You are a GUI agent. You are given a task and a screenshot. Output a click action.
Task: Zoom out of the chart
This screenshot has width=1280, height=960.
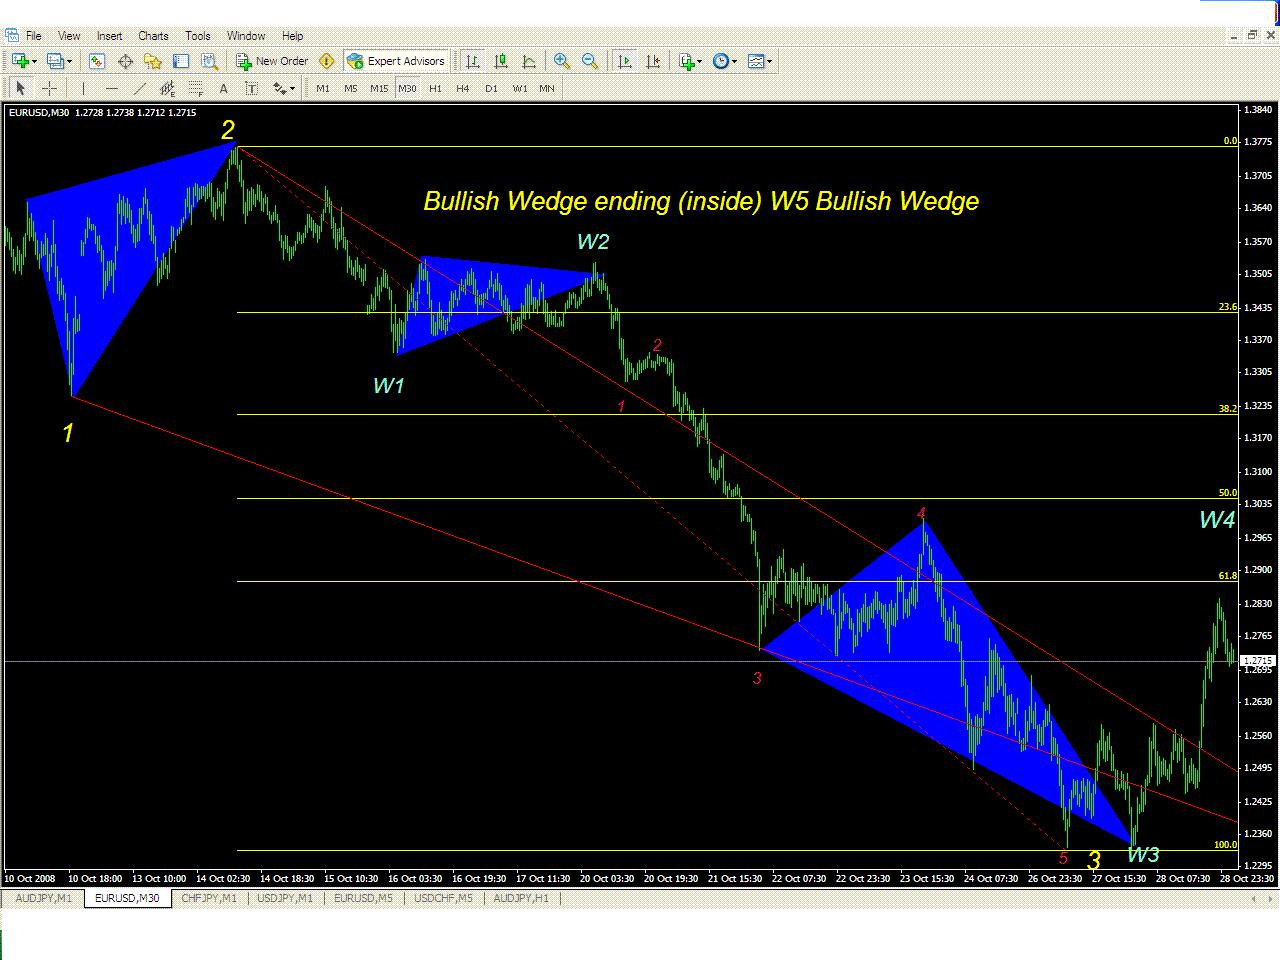click(590, 61)
